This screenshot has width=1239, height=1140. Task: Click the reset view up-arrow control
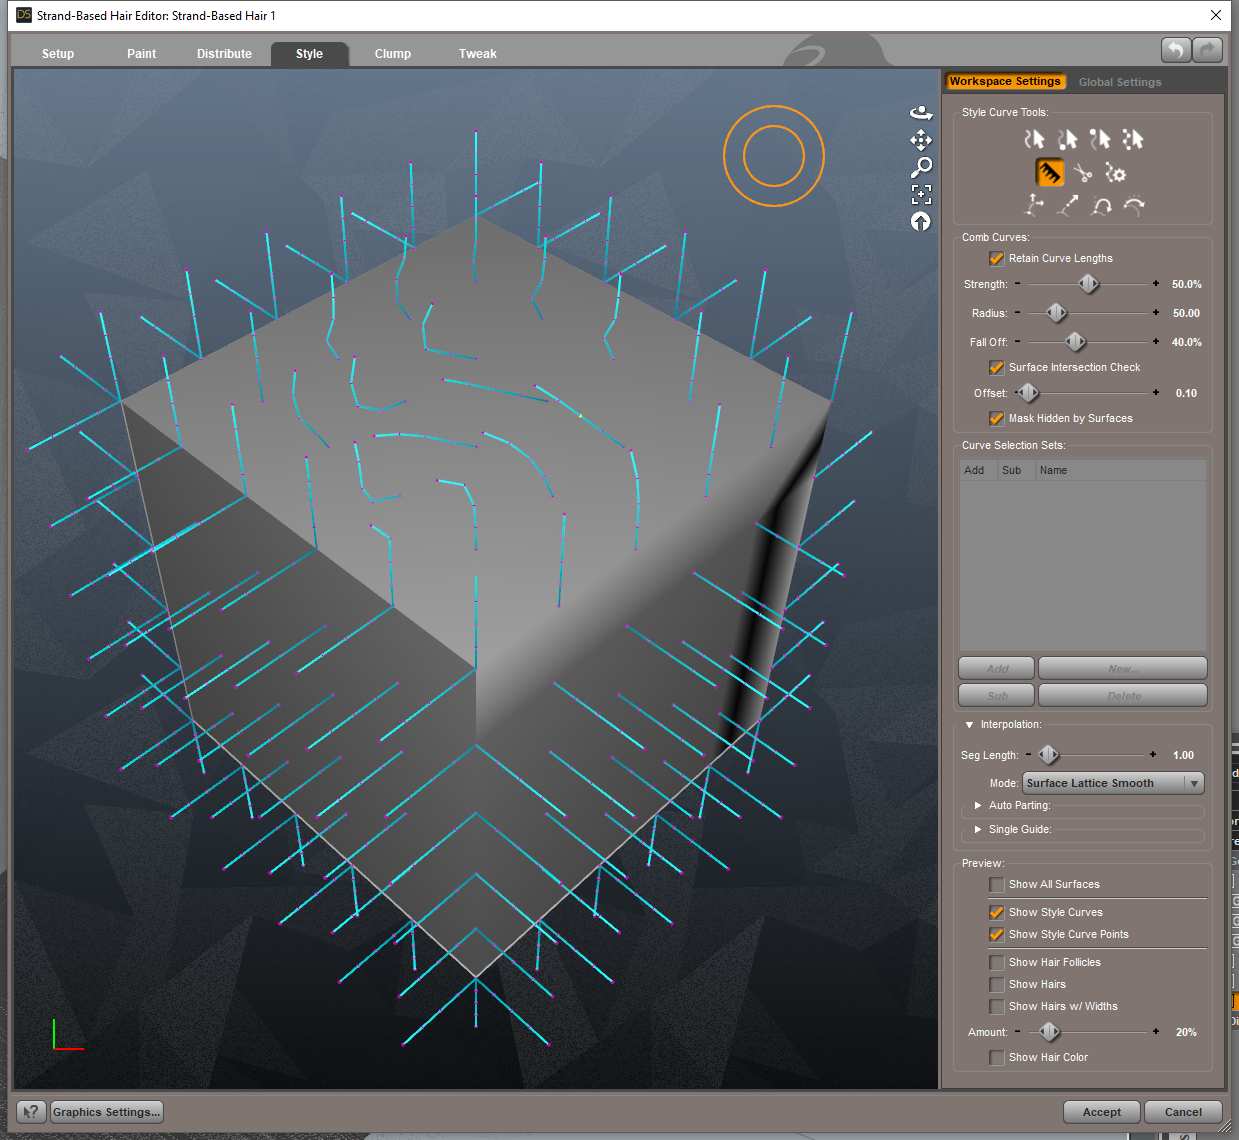click(921, 221)
